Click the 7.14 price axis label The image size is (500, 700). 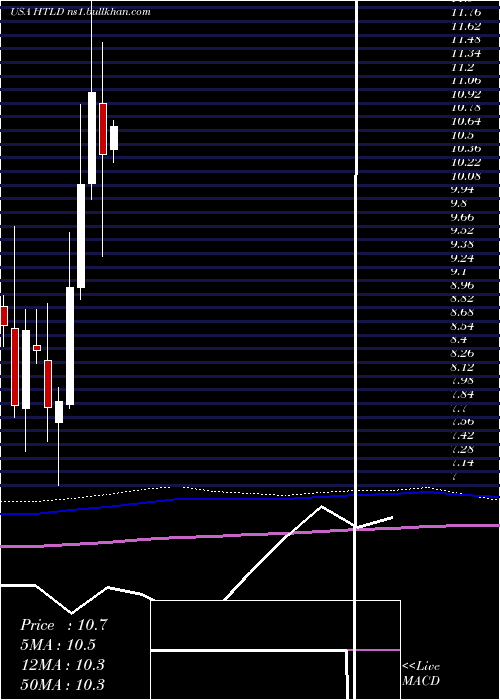[x=462, y=462]
